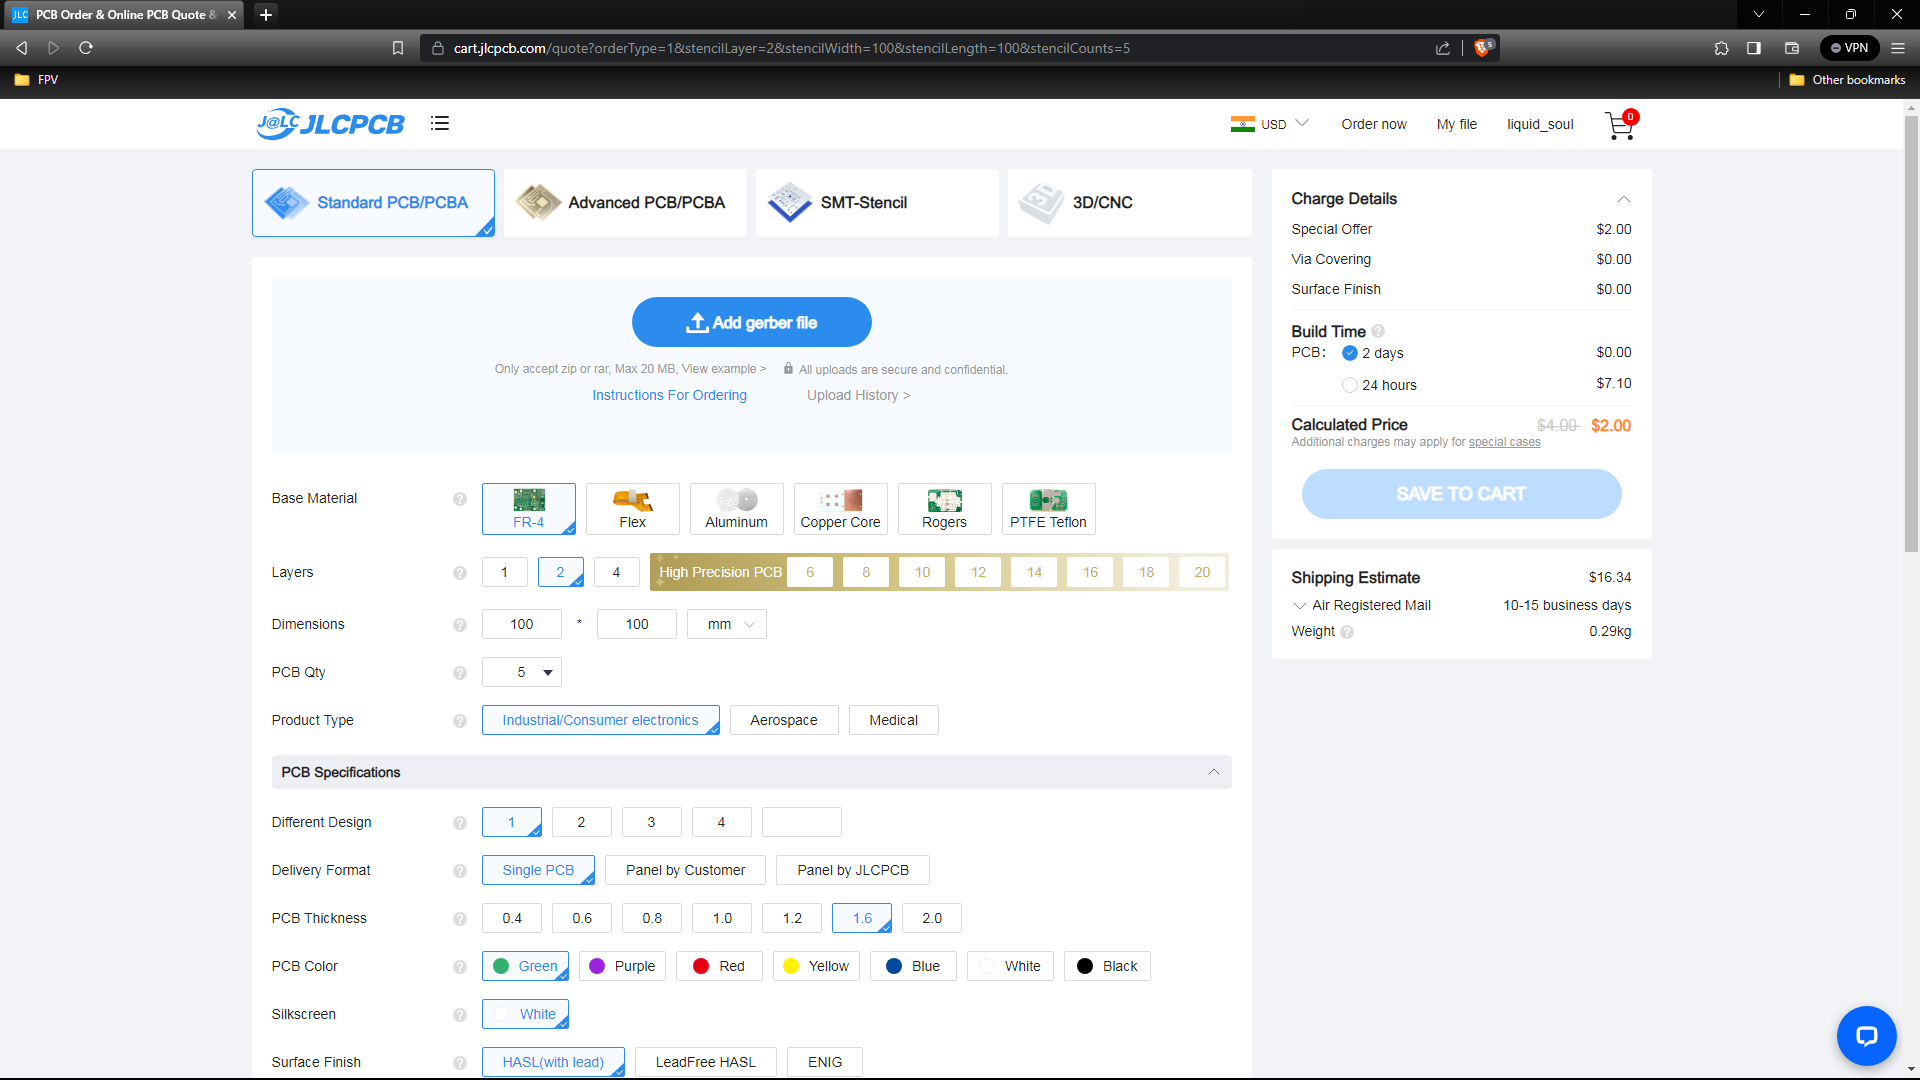Image resolution: width=1920 pixels, height=1080 pixels.
Task: Open the mm units dropdown
Action: click(727, 624)
